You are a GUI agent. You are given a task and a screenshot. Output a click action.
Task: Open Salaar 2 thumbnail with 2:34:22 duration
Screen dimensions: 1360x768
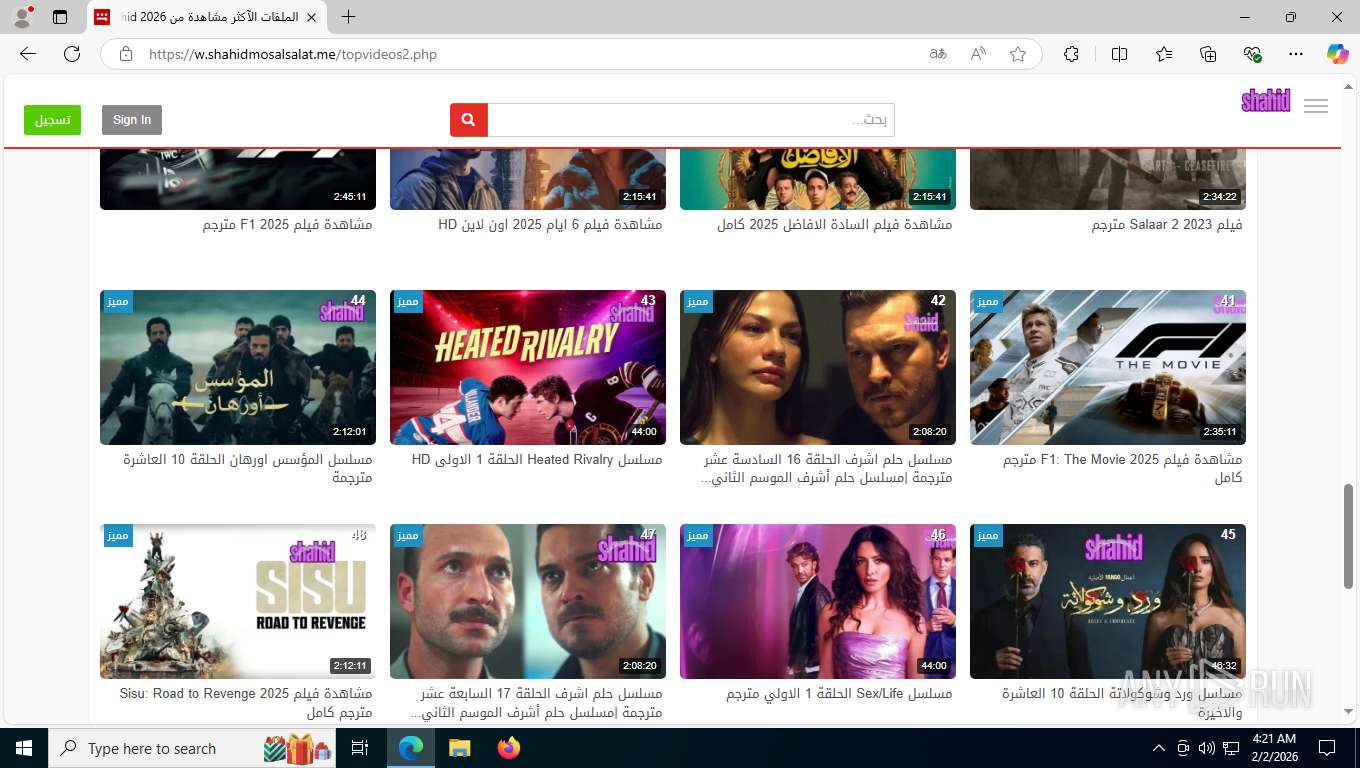1108,180
